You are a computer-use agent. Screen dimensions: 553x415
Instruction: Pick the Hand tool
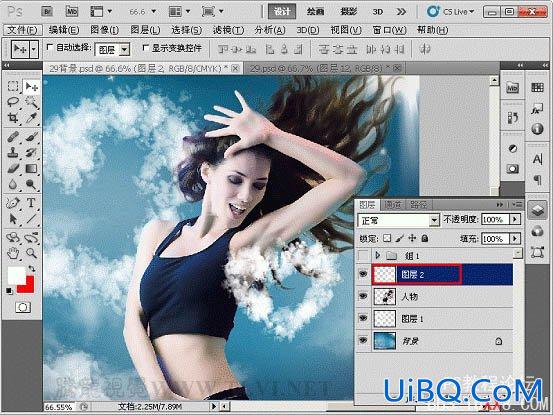[x=13, y=253]
